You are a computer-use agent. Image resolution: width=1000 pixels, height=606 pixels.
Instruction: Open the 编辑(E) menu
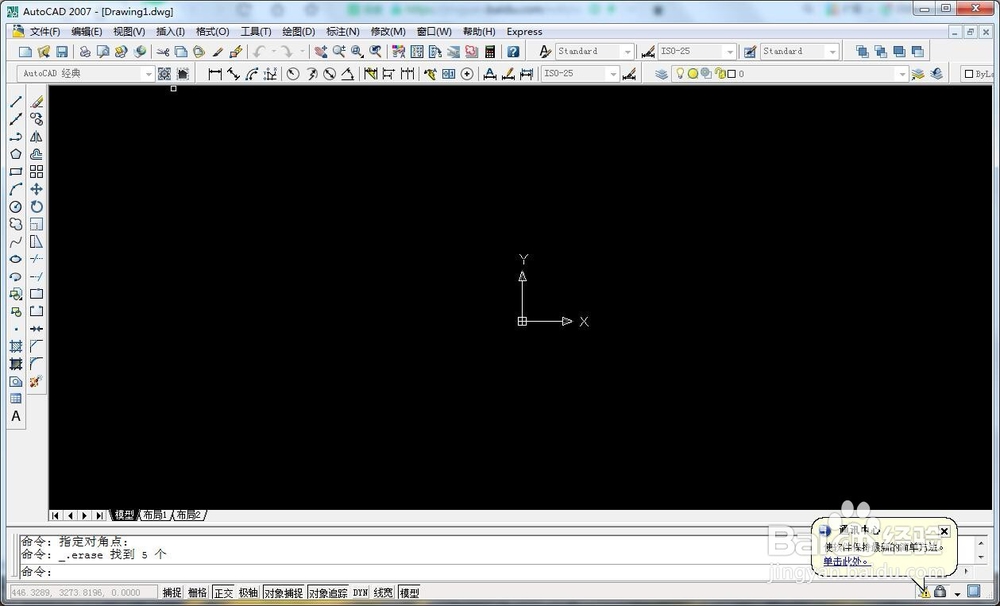87,32
